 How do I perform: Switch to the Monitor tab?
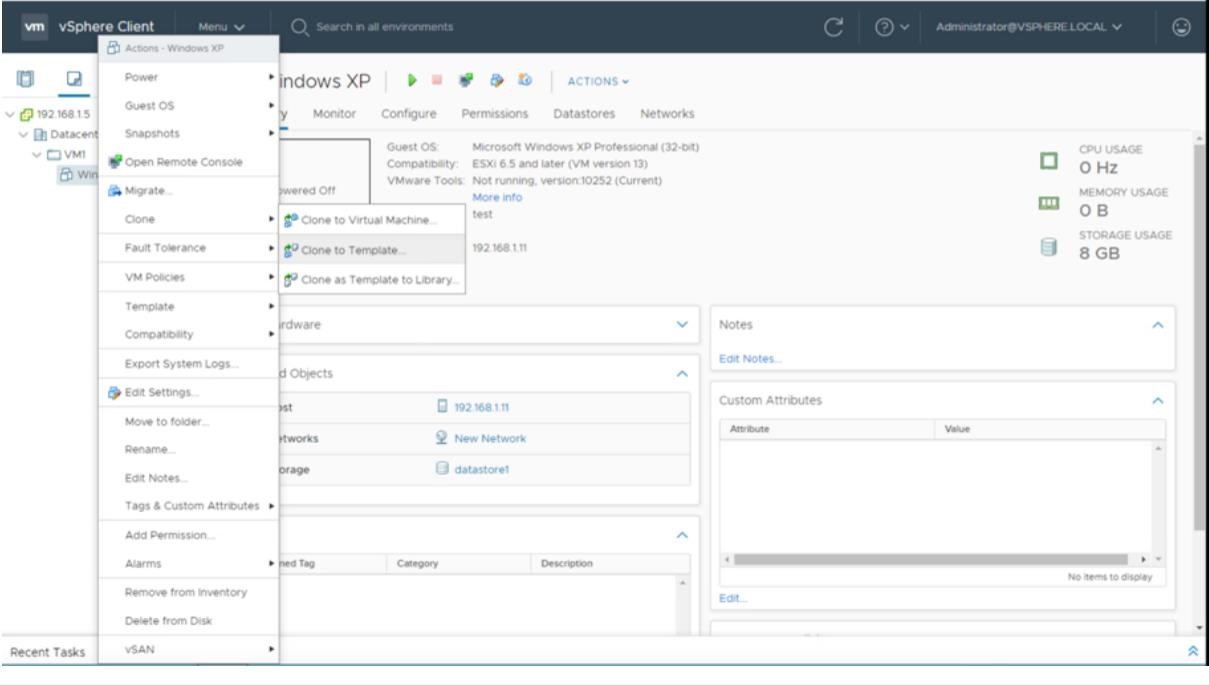335,114
